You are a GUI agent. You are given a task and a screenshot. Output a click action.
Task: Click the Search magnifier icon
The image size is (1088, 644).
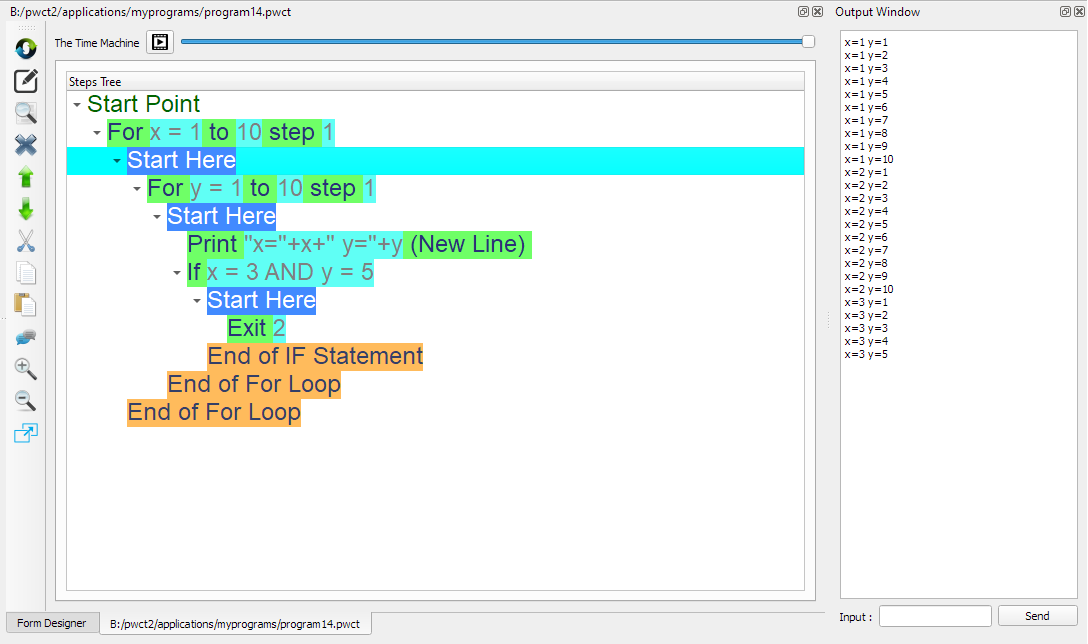[25, 113]
